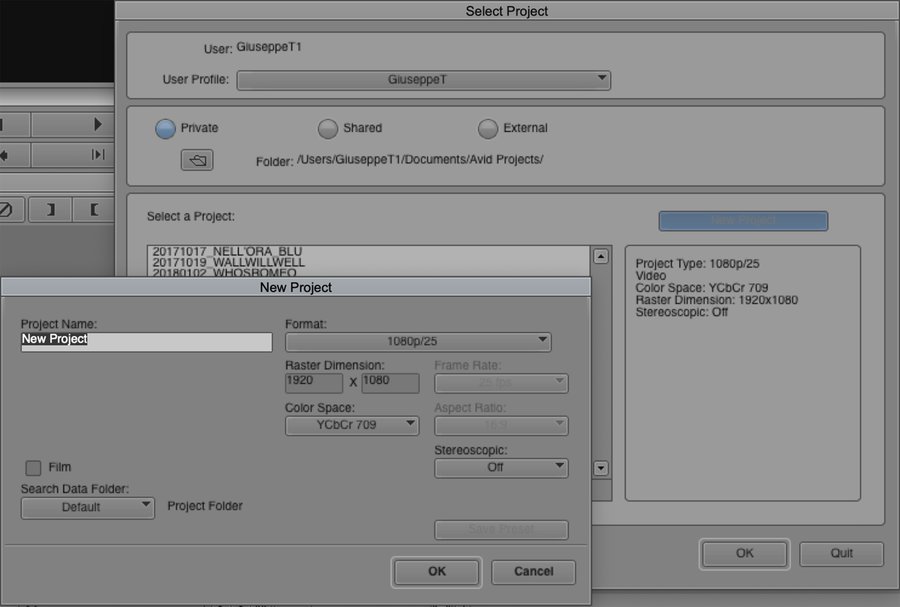Select project 20171017_NELL'ORA_BLU in list
This screenshot has width=900, height=607.
coord(226,251)
